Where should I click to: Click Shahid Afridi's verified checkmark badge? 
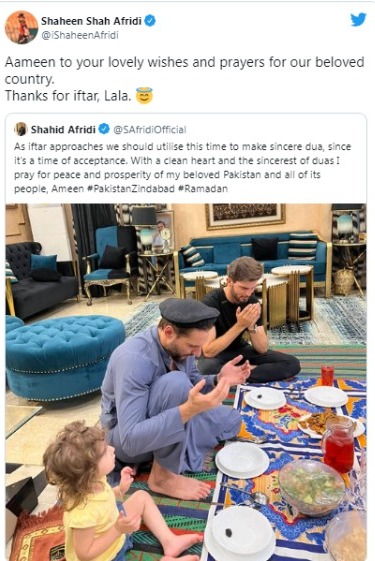pyautogui.click(x=104, y=129)
